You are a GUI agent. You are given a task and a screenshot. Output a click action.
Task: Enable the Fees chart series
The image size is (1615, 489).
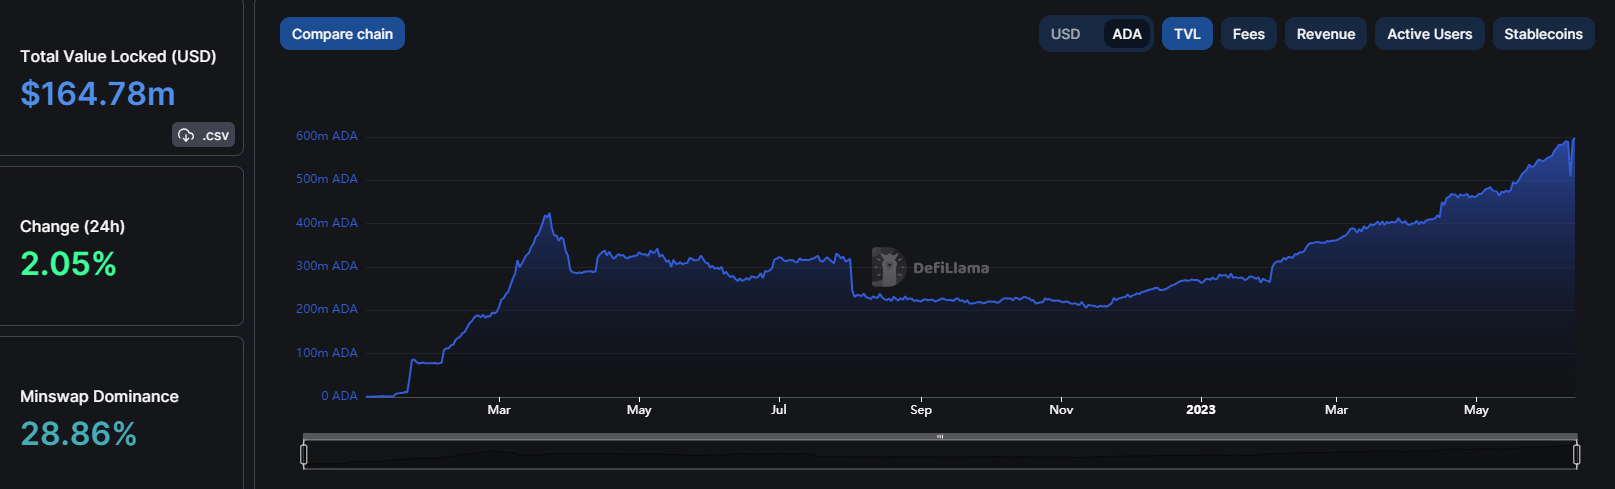(1248, 34)
